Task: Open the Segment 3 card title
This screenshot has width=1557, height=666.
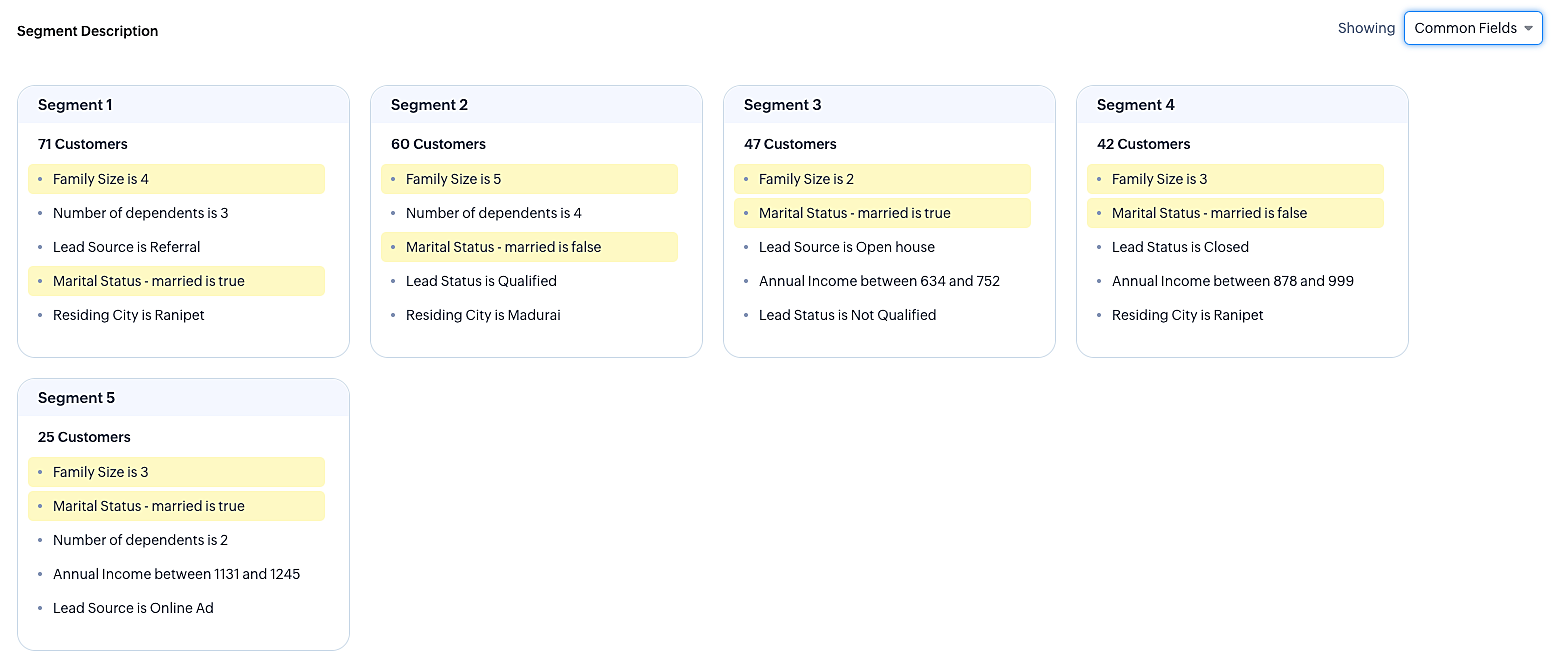Action: pos(782,105)
